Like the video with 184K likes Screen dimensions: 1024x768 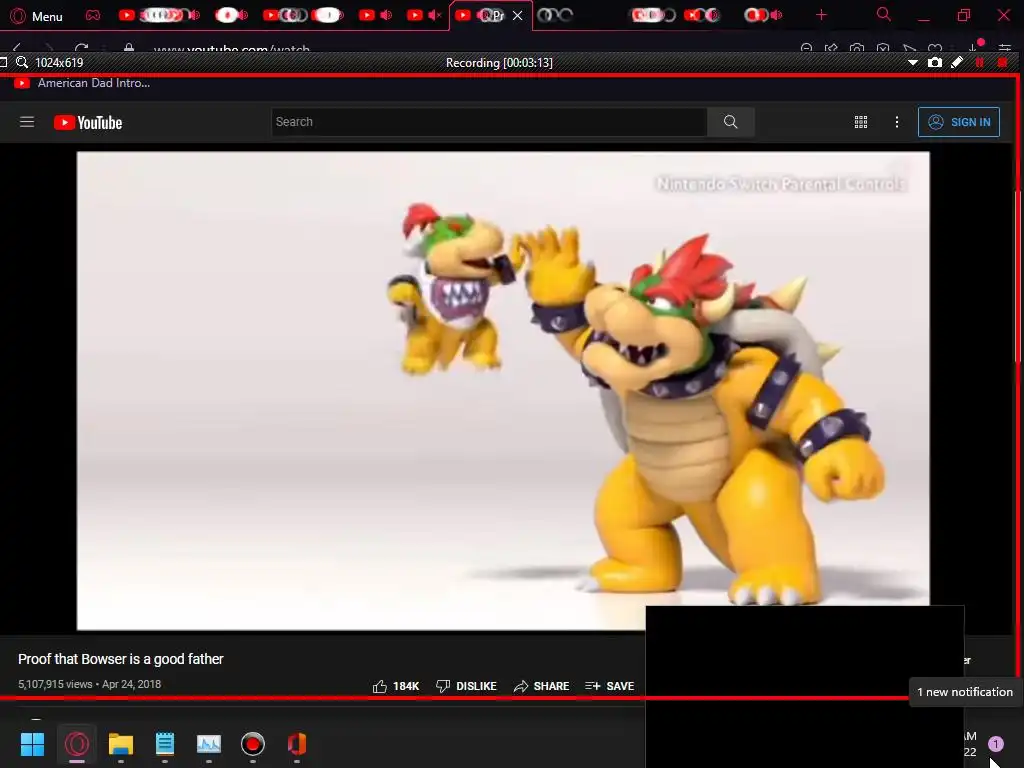tap(396, 686)
